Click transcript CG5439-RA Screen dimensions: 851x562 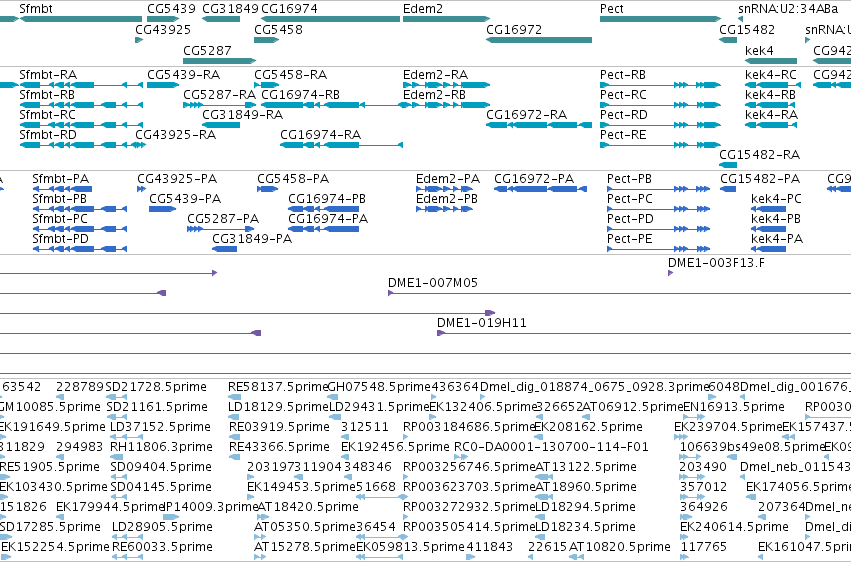[x=163, y=85]
